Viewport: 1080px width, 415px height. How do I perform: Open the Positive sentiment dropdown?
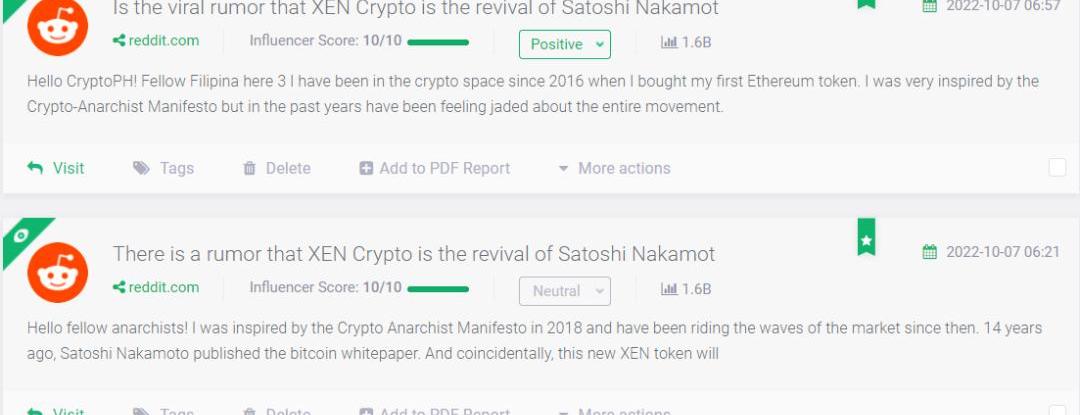tap(565, 44)
